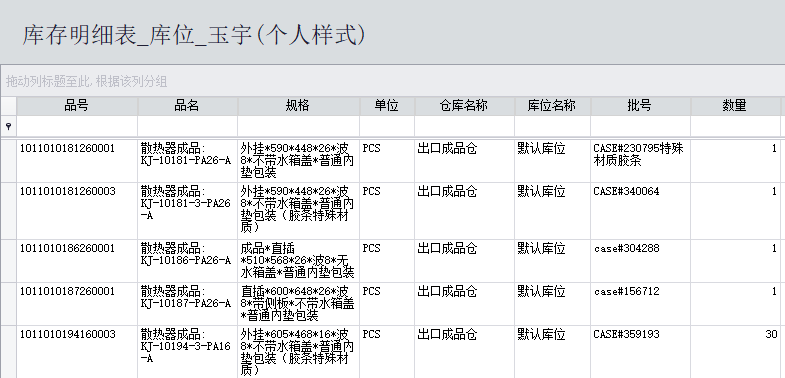
Task: Select cell 1011010181260001
Action: click(x=77, y=161)
